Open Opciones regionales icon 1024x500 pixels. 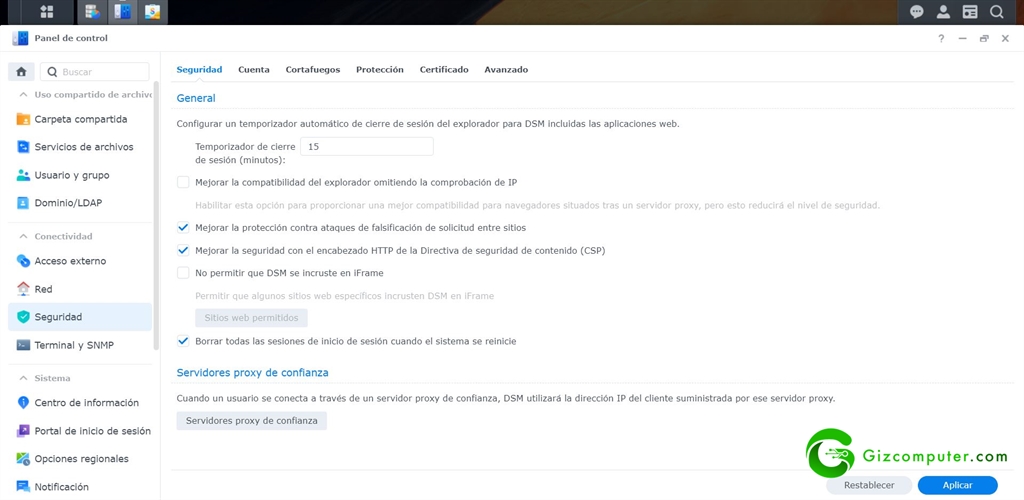24,458
